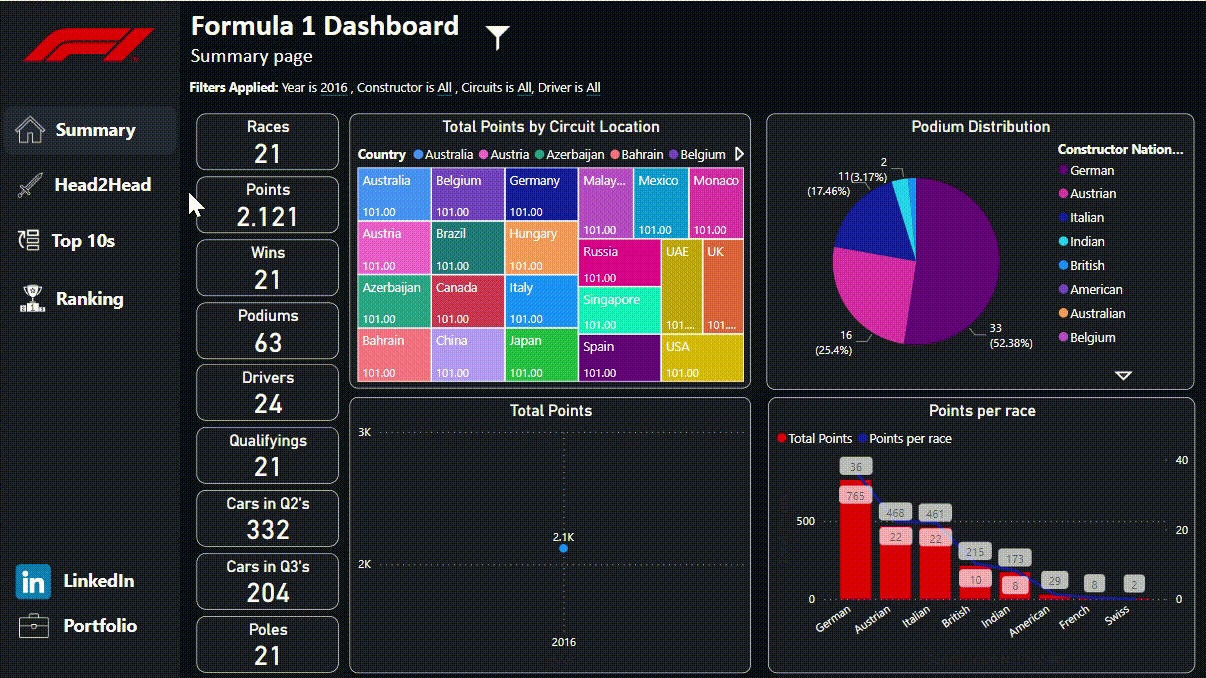Open the filter funnel icon beside the title

pos(495,35)
